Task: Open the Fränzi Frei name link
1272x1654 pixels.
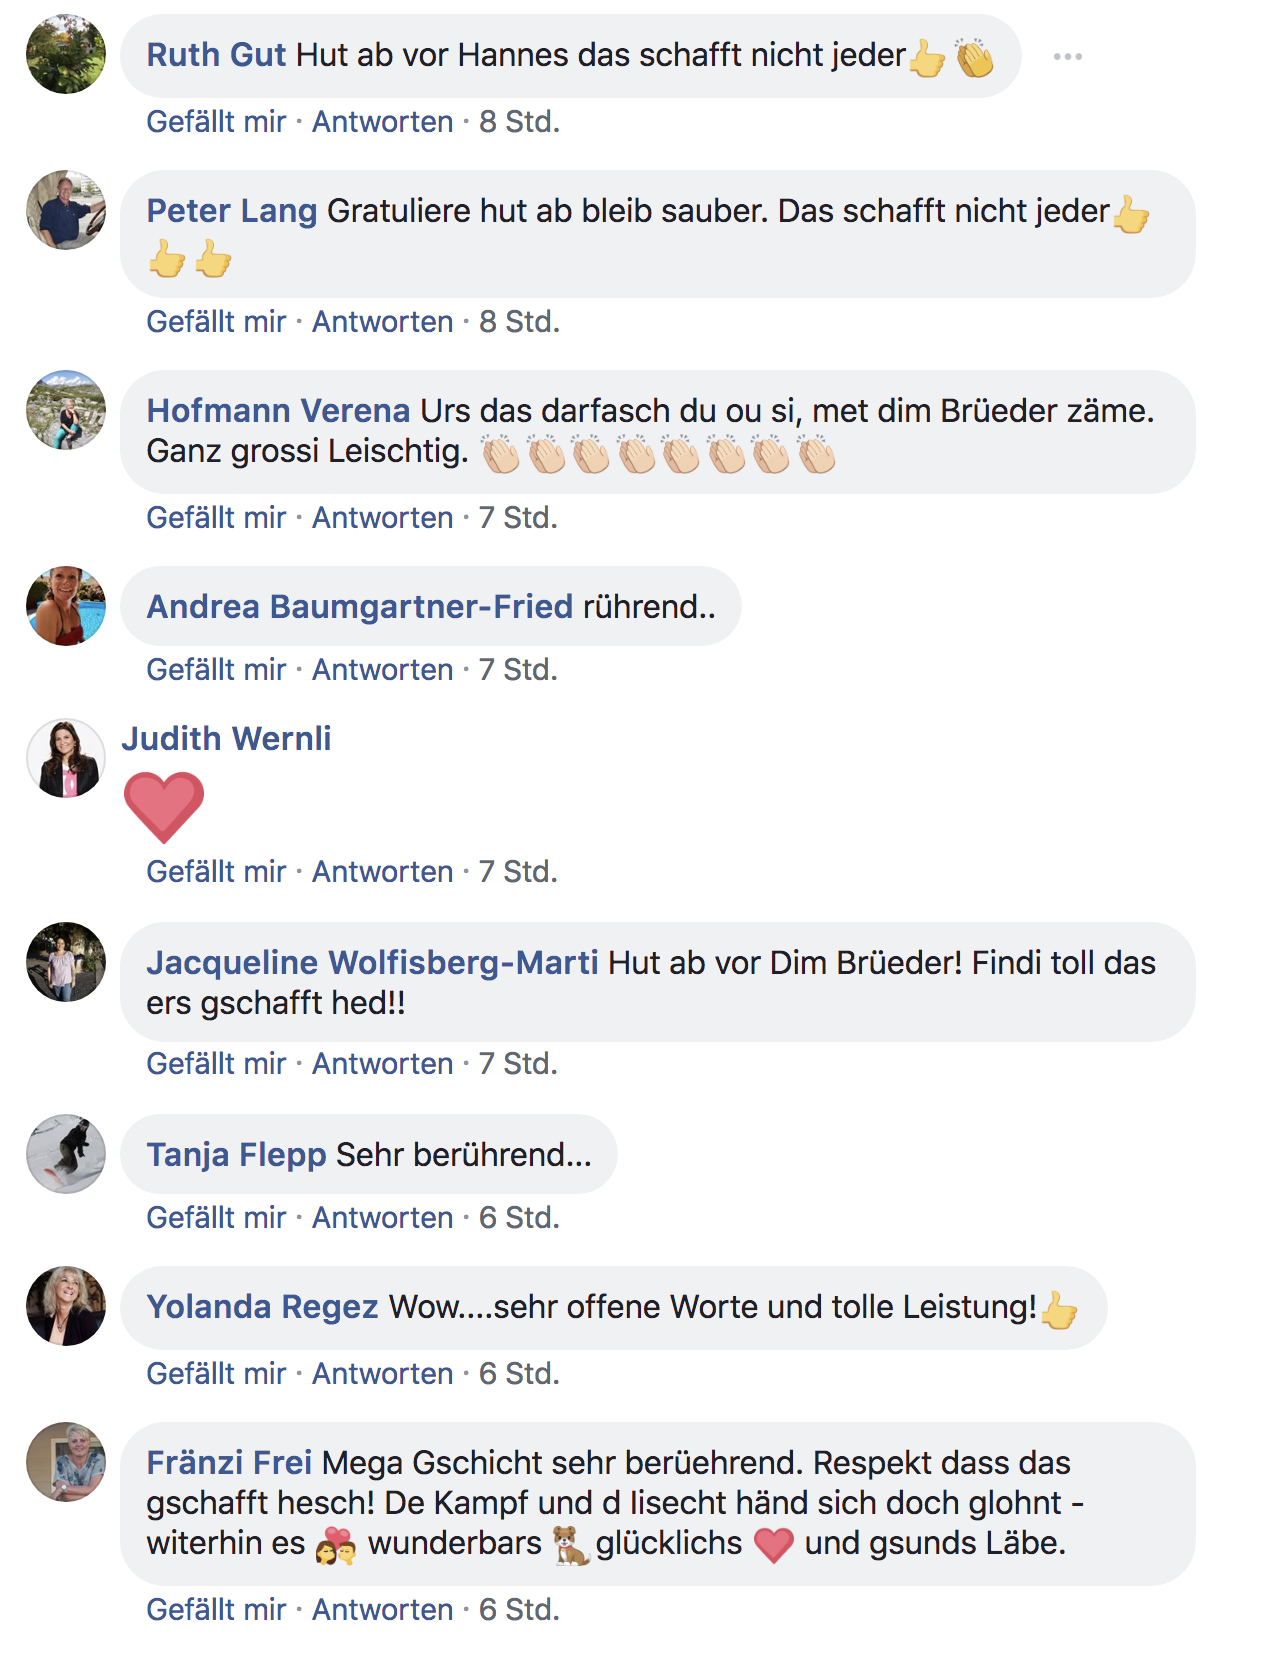Action: point(229,1462)
